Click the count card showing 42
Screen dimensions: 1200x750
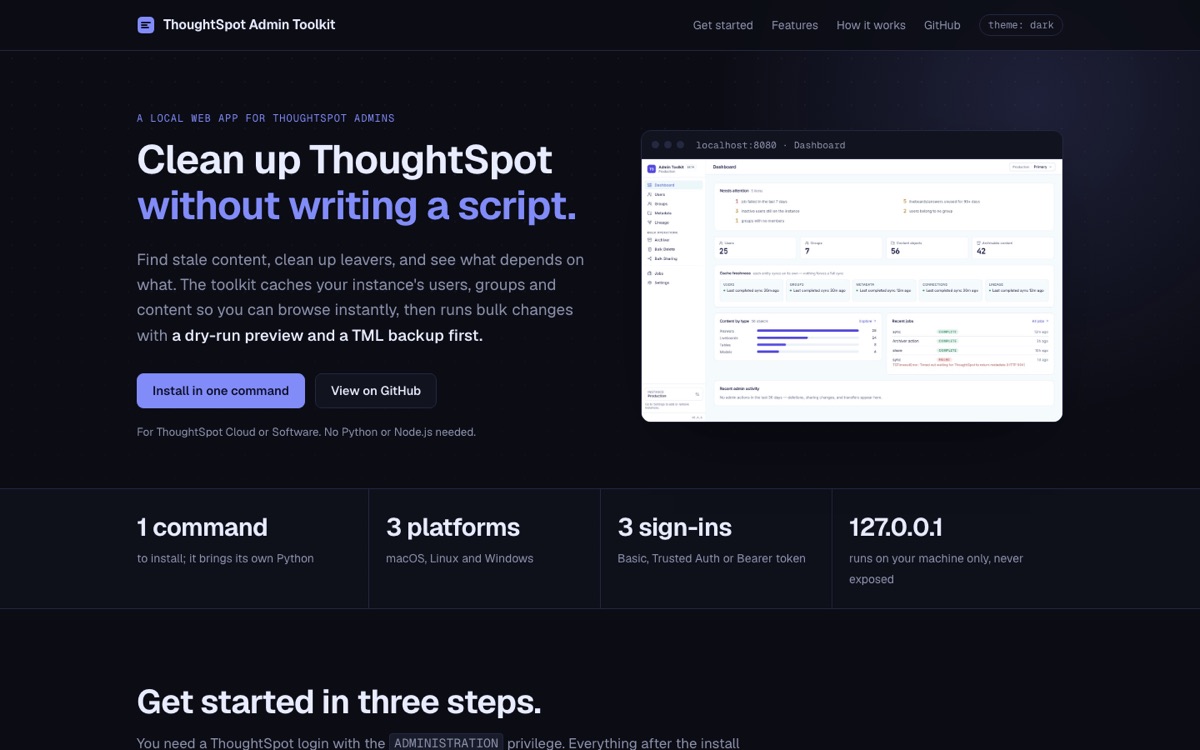coord(1013,248)
